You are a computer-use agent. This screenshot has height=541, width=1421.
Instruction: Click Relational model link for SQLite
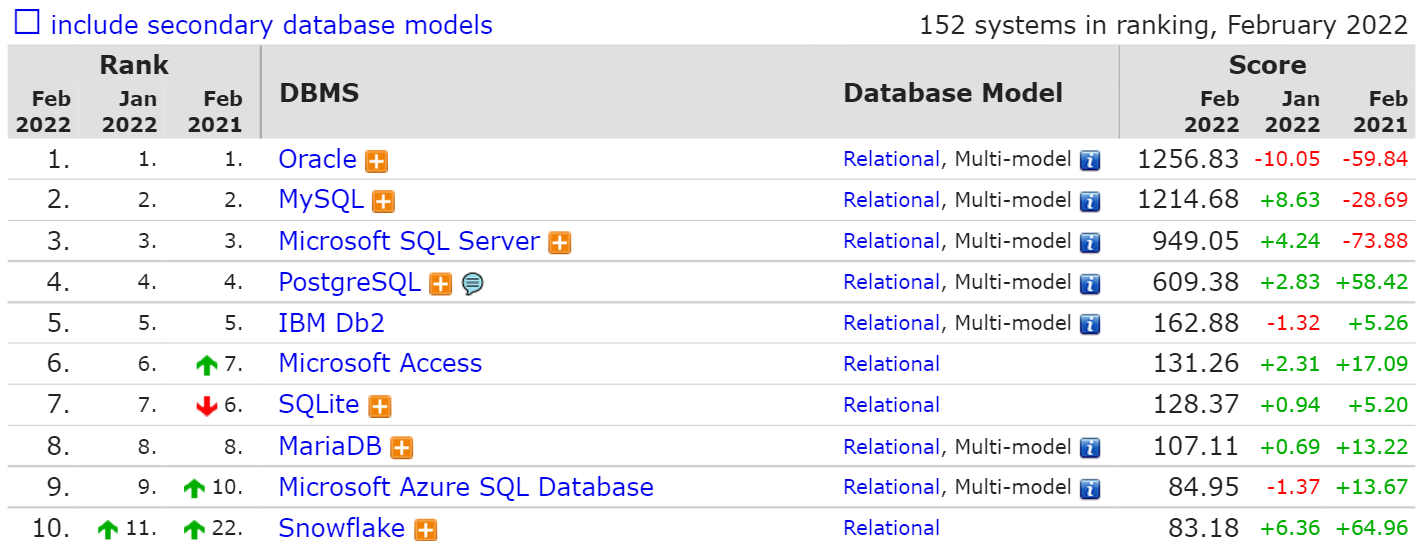(891, 405)
